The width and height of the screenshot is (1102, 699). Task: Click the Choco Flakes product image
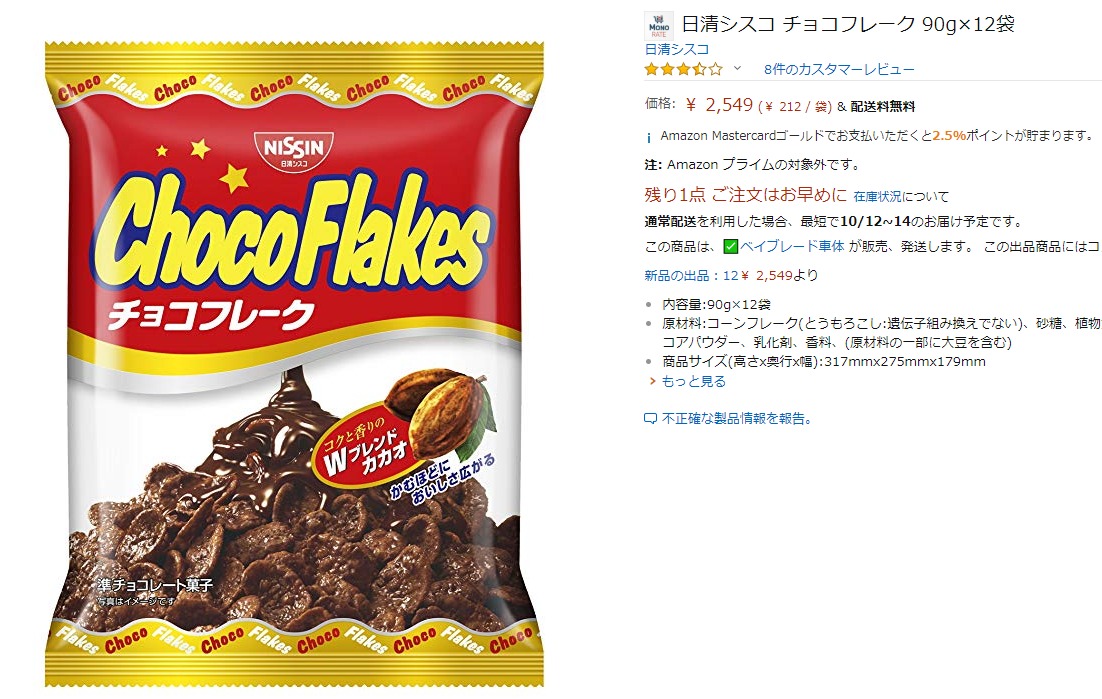point(294,364)
